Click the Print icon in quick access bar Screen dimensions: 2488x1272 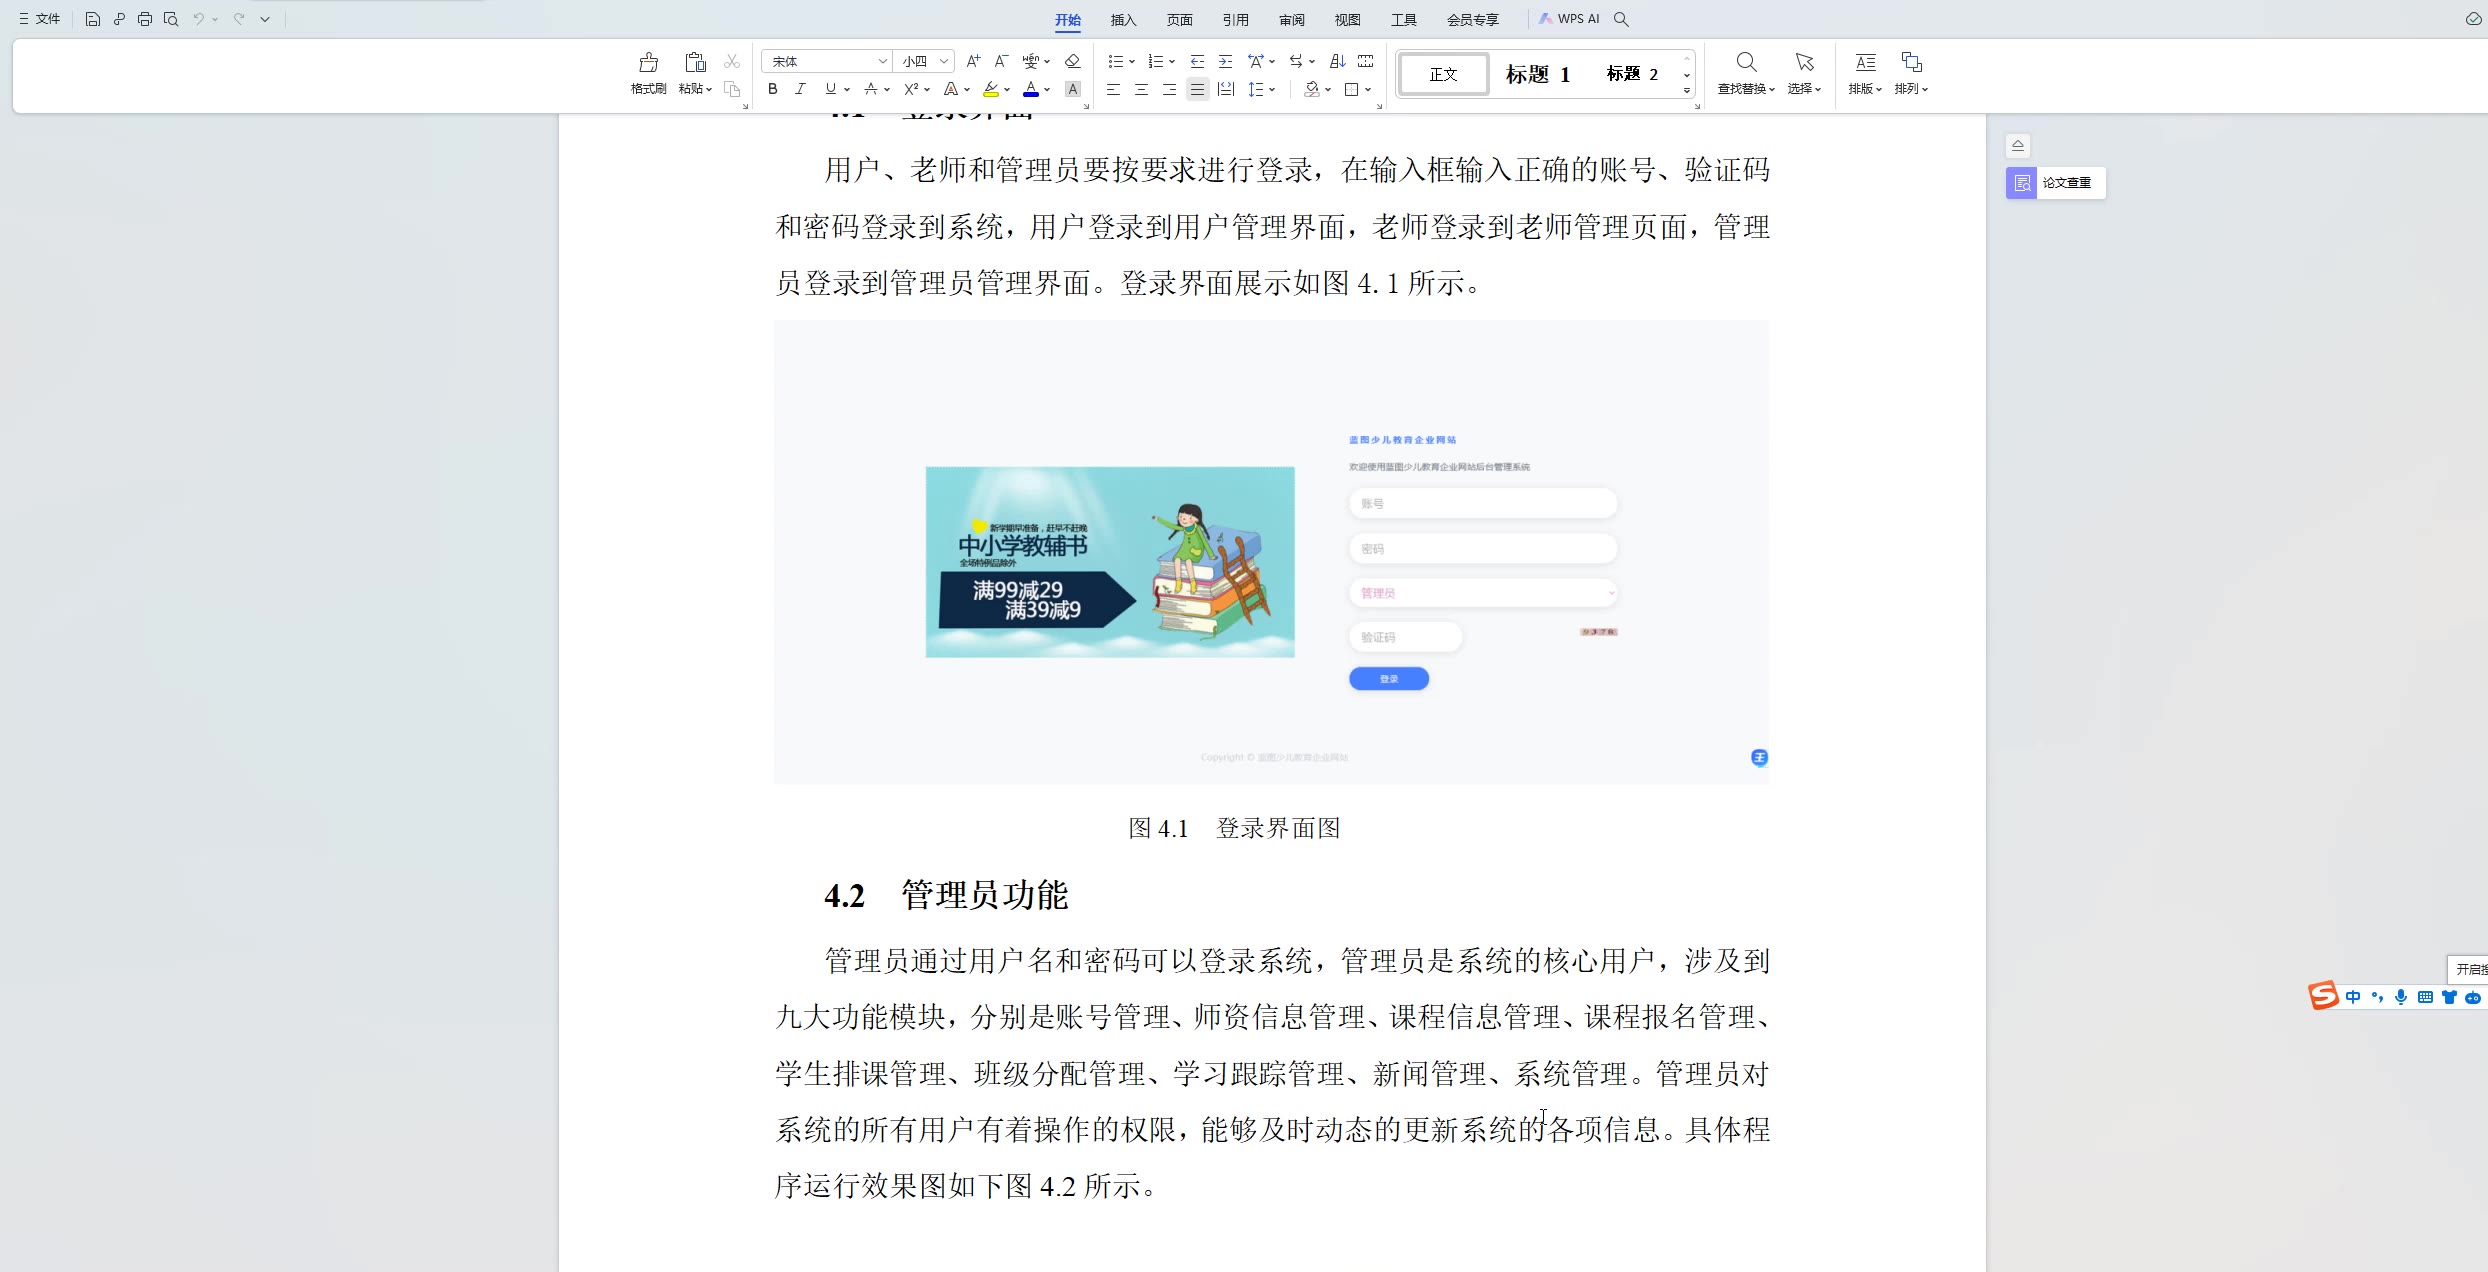pyautogui.click(x=145, y=19)
